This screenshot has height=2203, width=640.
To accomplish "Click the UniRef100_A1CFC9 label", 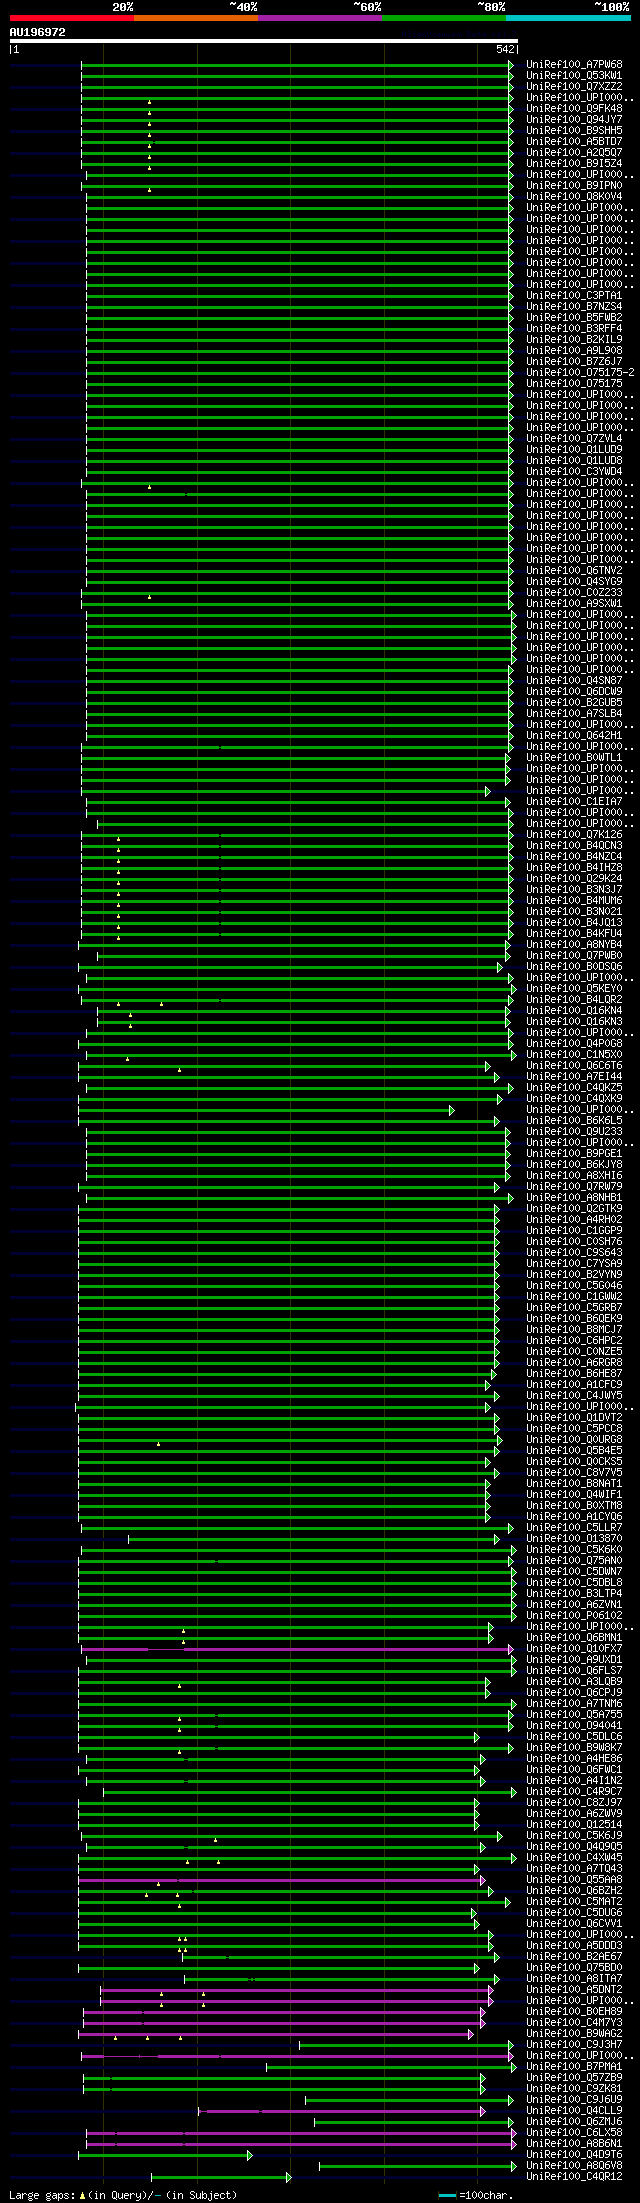I will click(574, 1384).
